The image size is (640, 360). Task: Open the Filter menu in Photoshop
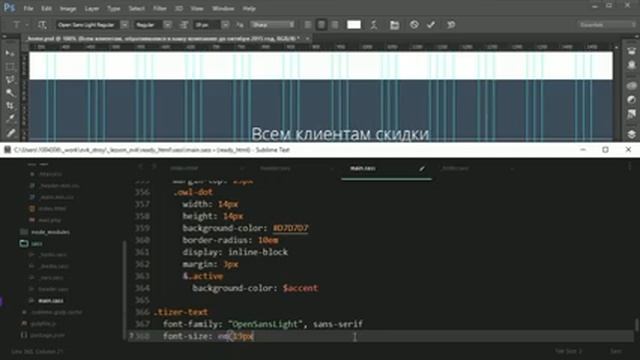(160, 9)
